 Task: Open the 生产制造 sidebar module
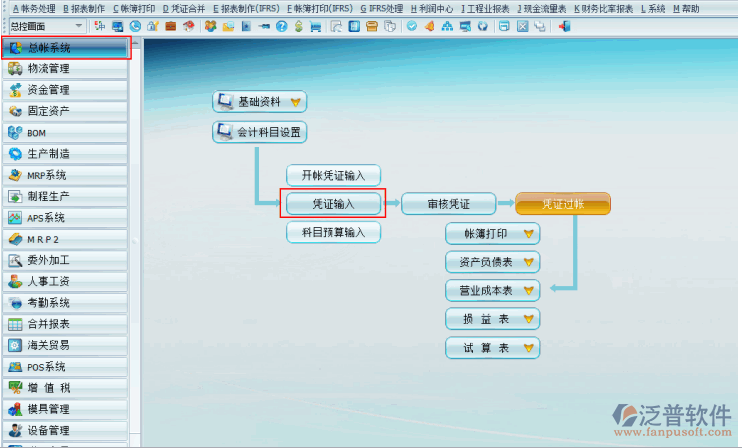[x=65, y=154]
